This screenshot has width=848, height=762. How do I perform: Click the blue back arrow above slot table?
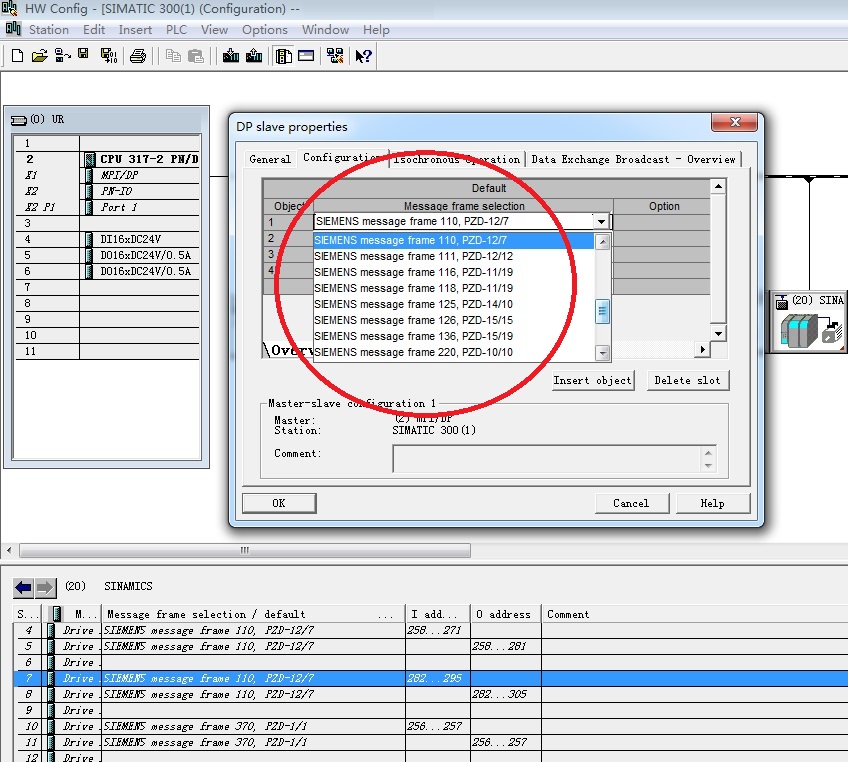tap(24, 587)
